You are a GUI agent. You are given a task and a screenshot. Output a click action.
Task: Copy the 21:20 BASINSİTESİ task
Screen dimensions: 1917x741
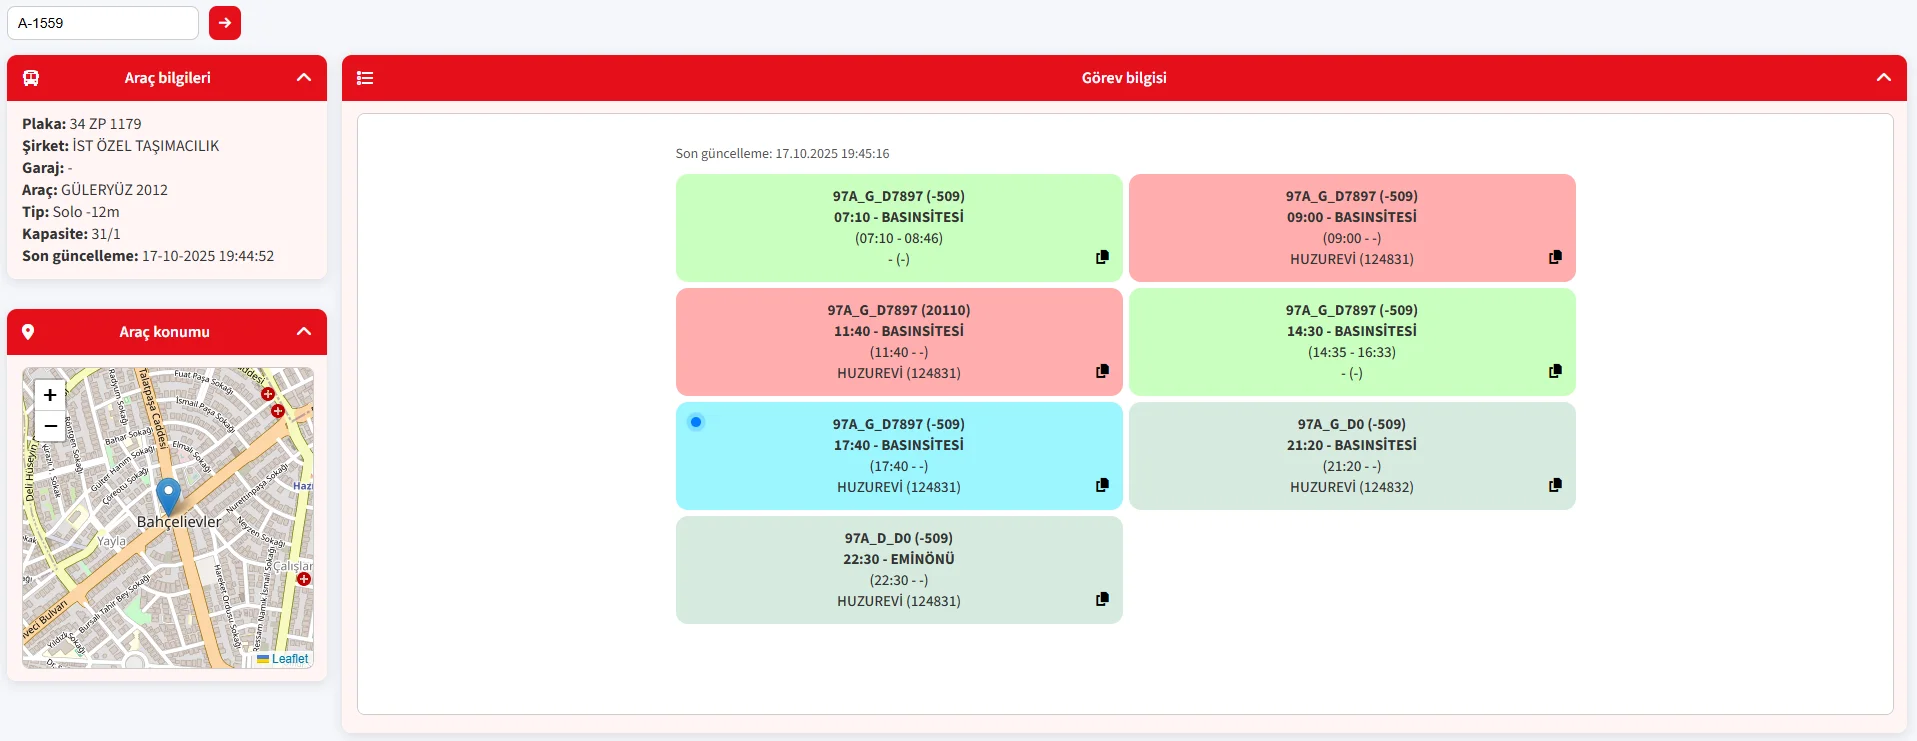click(x=1555, y=485)
